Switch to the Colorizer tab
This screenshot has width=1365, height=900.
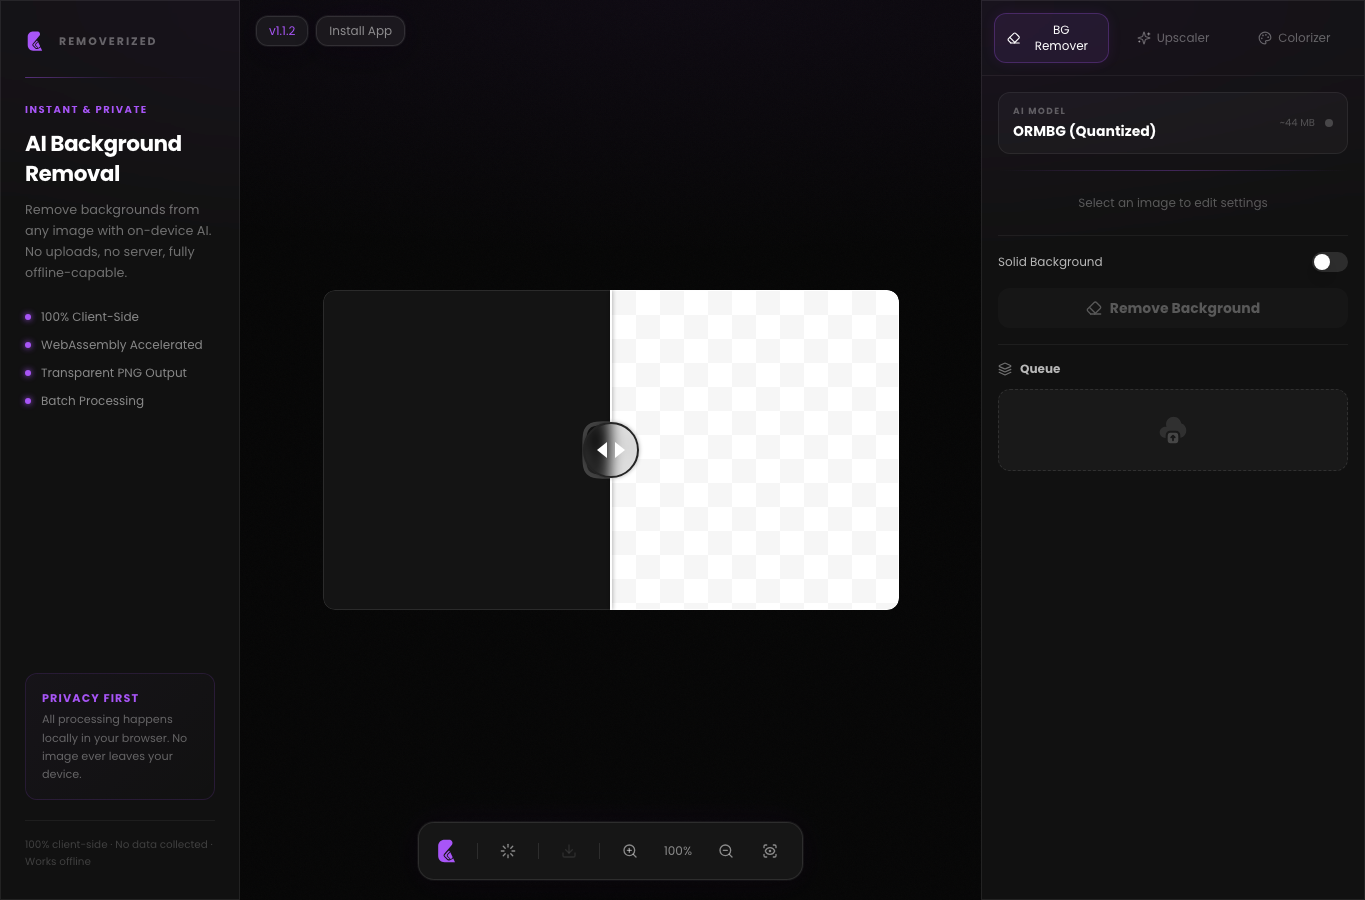point(1294,38)
